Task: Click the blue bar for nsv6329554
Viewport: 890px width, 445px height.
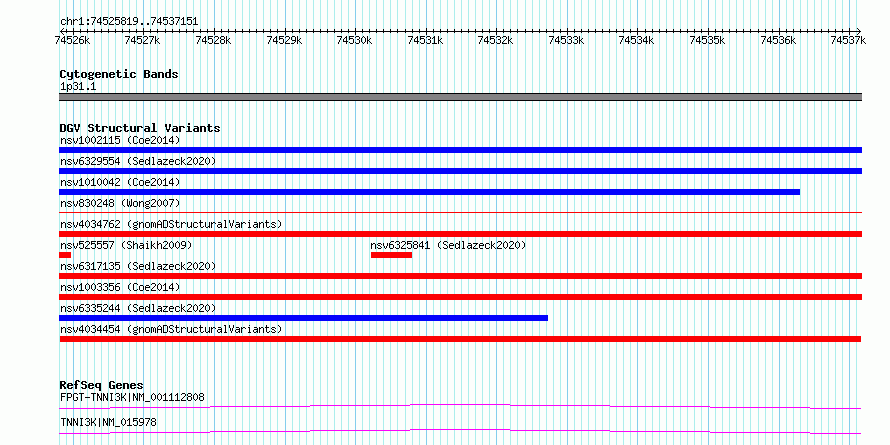Action: tap(460, 171)
